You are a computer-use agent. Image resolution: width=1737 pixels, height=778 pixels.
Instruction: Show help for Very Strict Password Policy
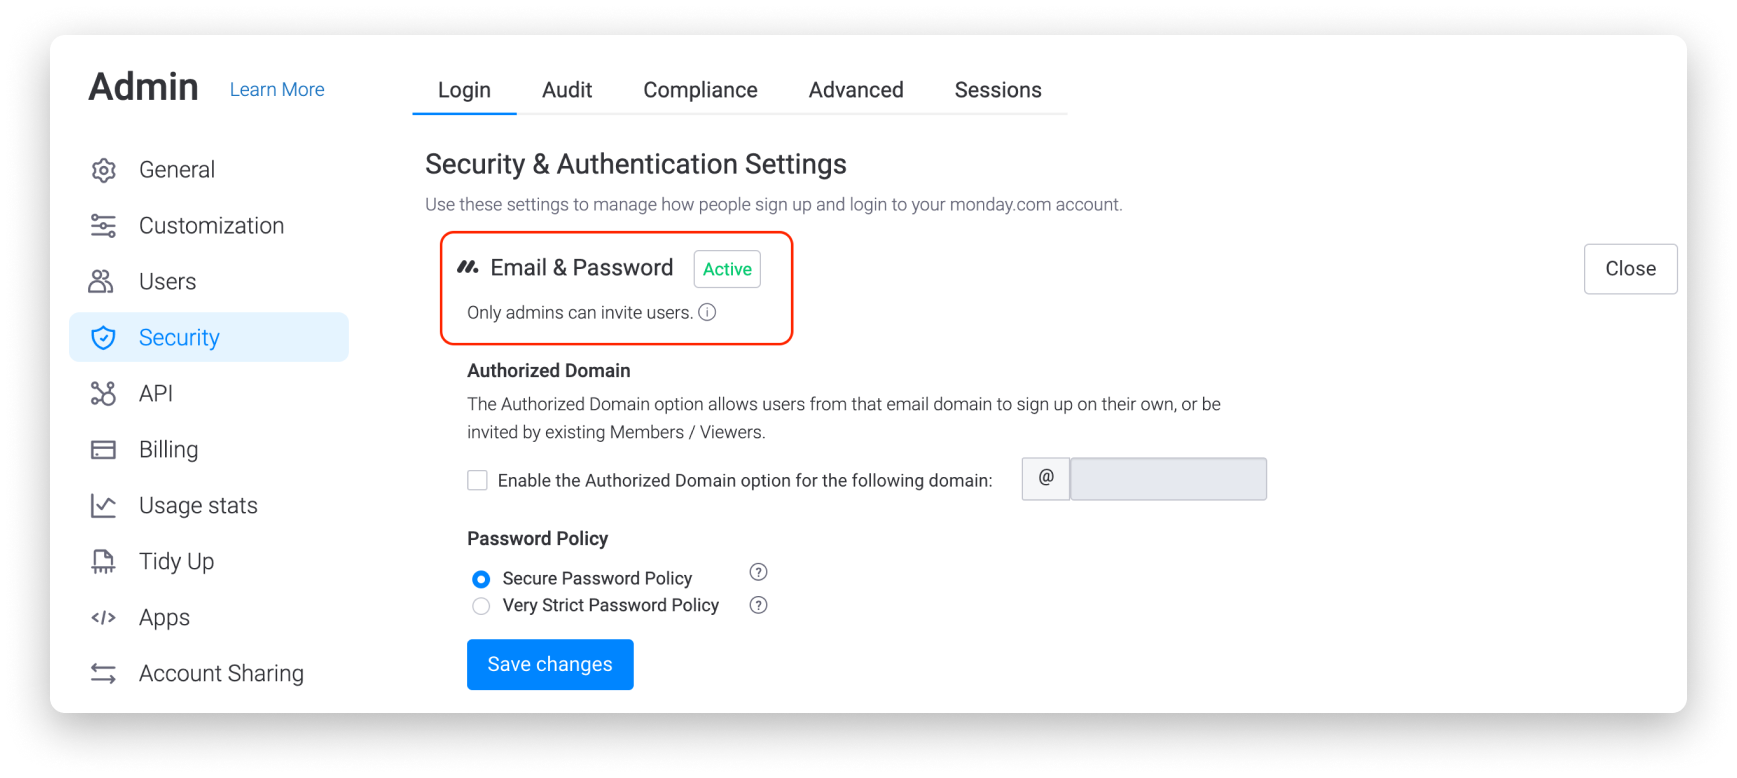(758, 605)
